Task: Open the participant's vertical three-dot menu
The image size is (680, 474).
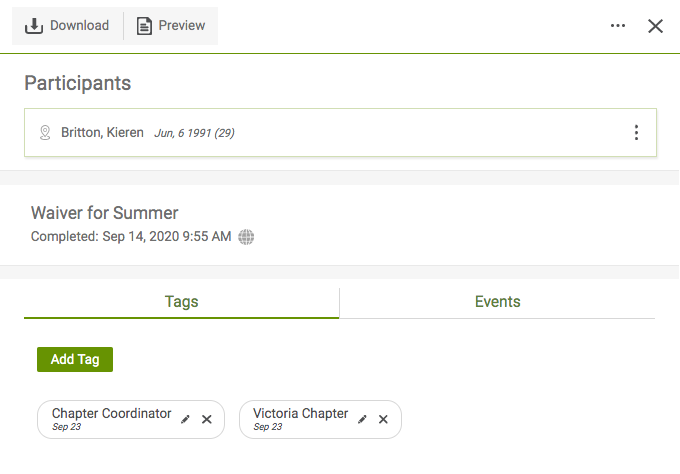Action: click(636, 132)
